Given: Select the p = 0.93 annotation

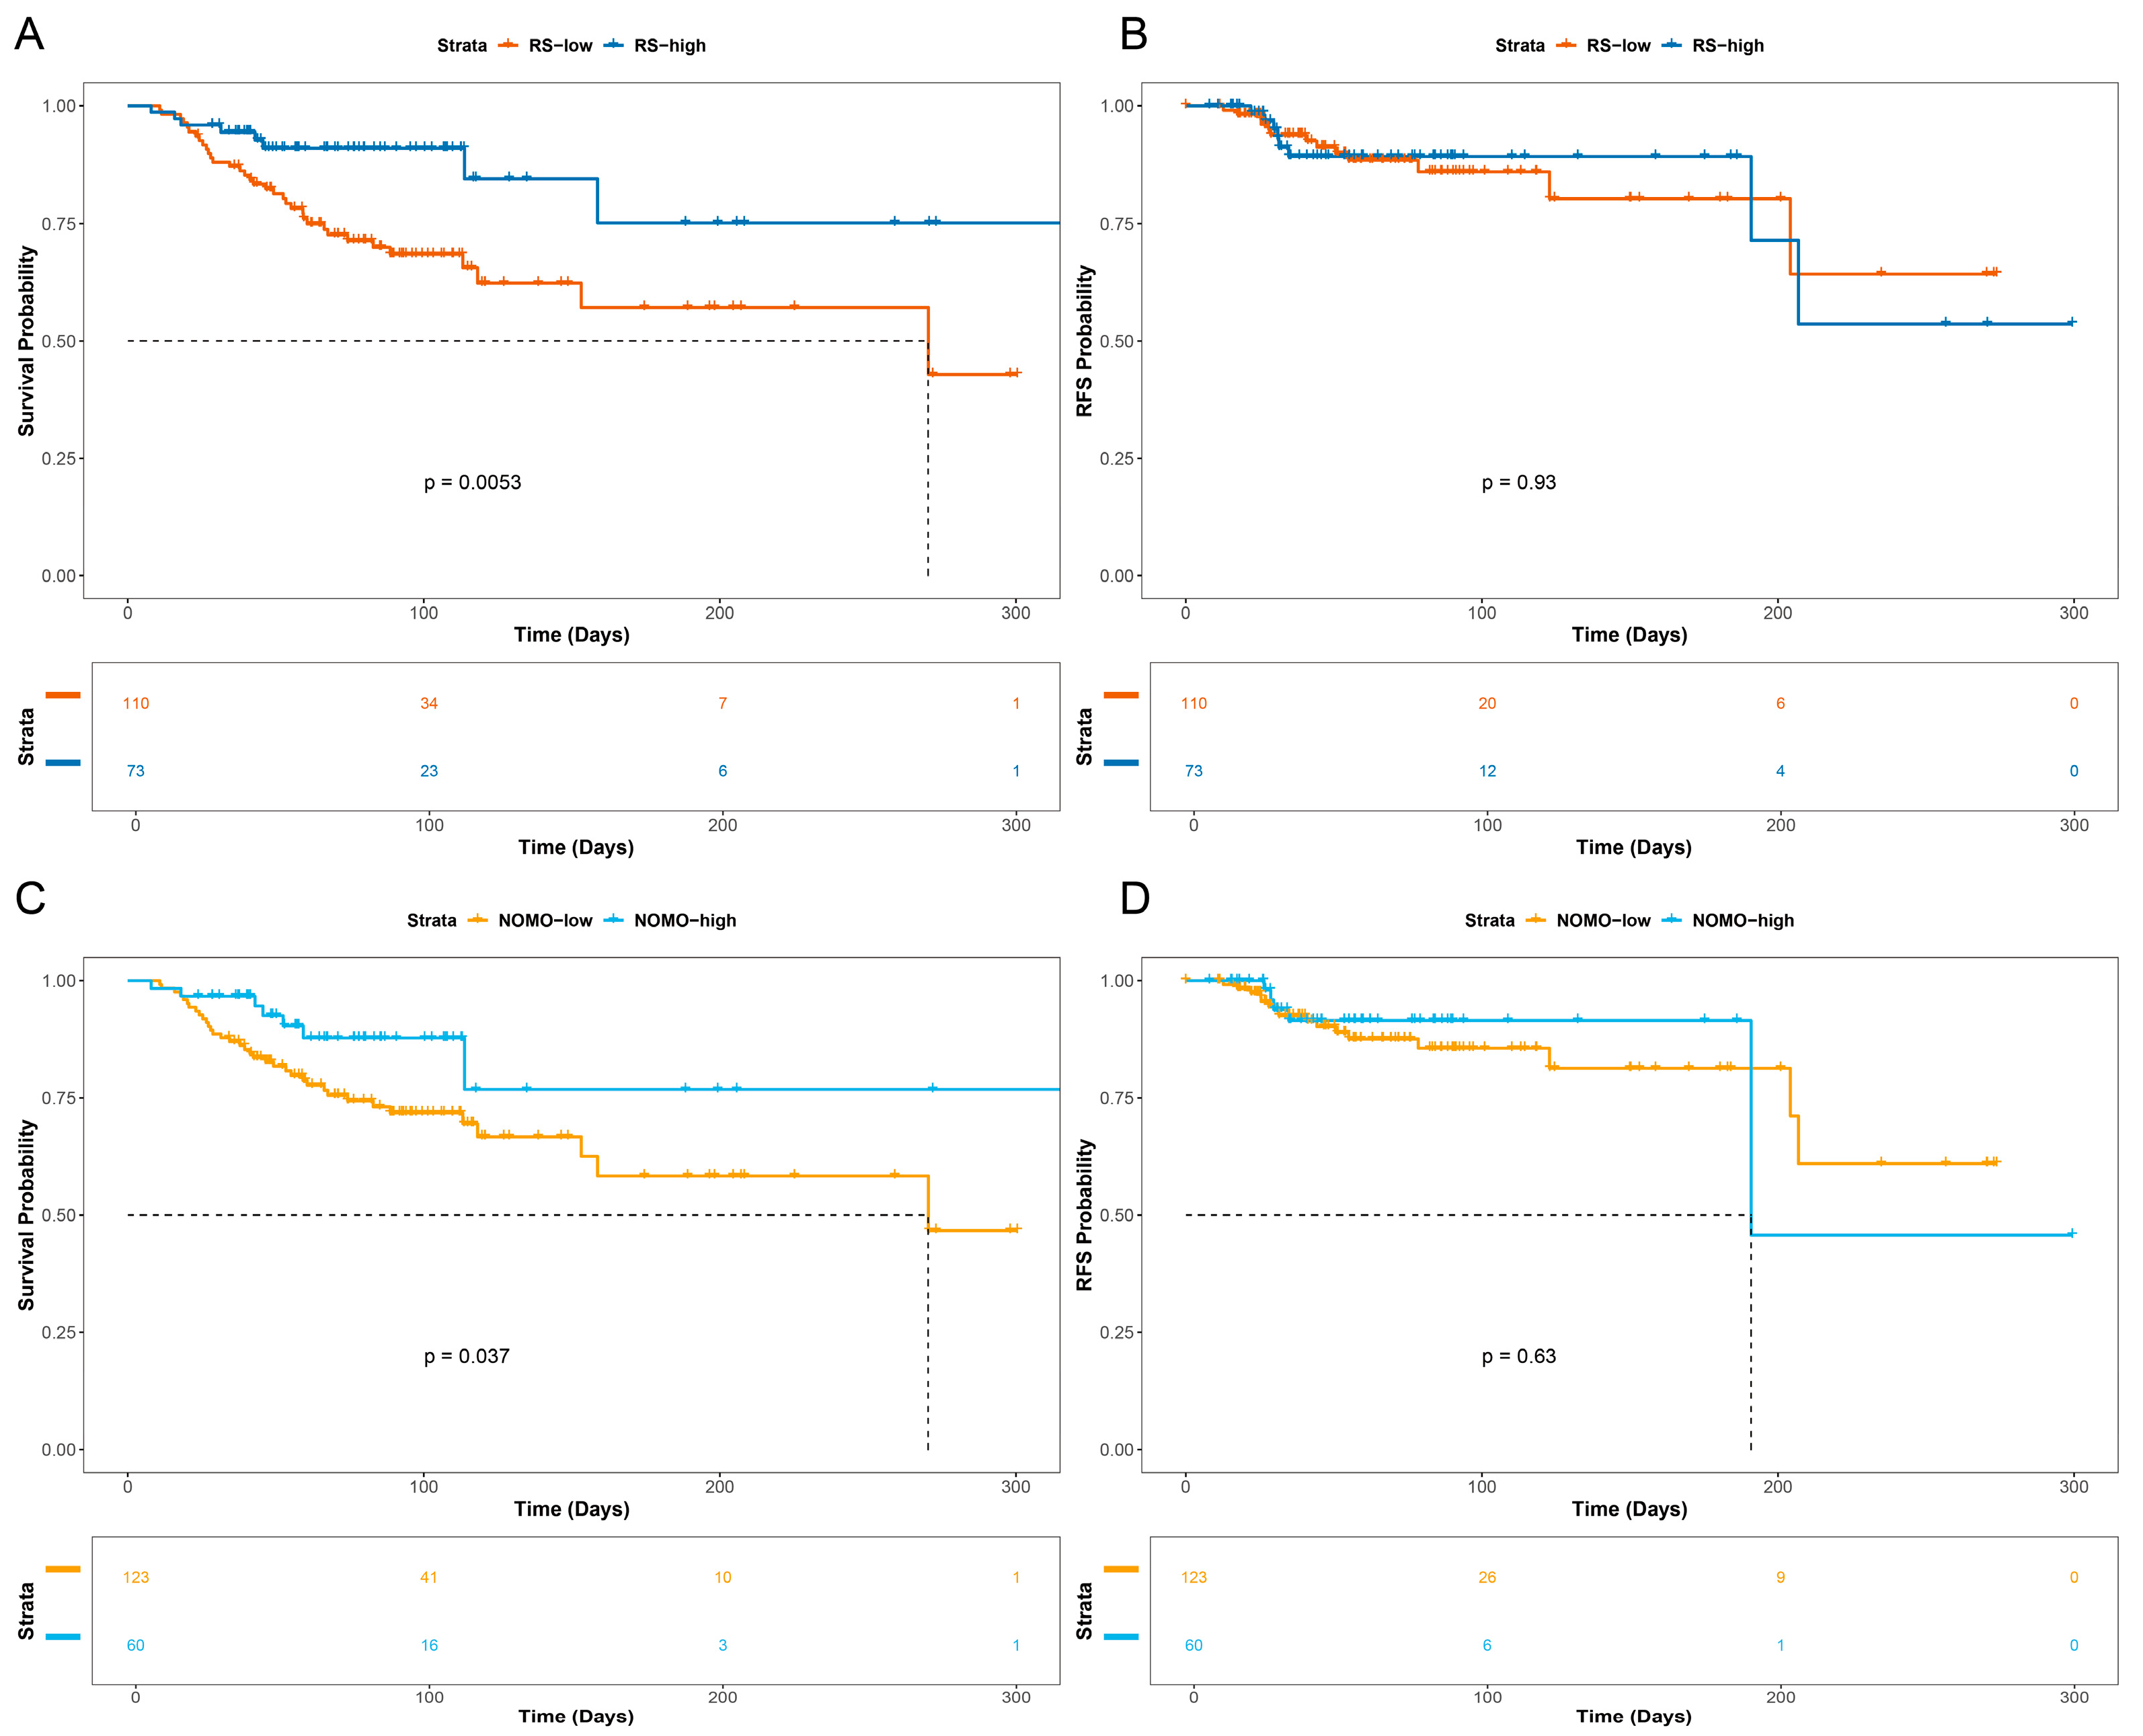Looking at the screenshot, I should 1518,483.
